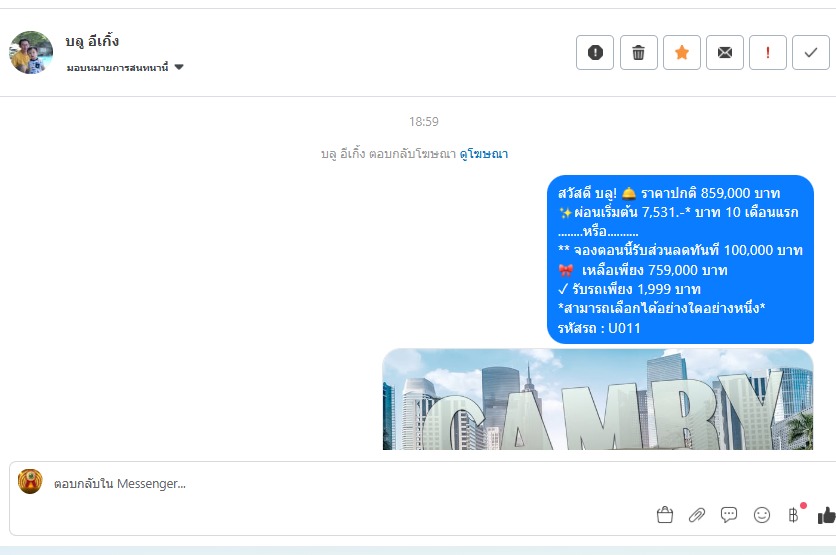Click the customer name บลู อีเกิ้ง

[x=92, y=41]
